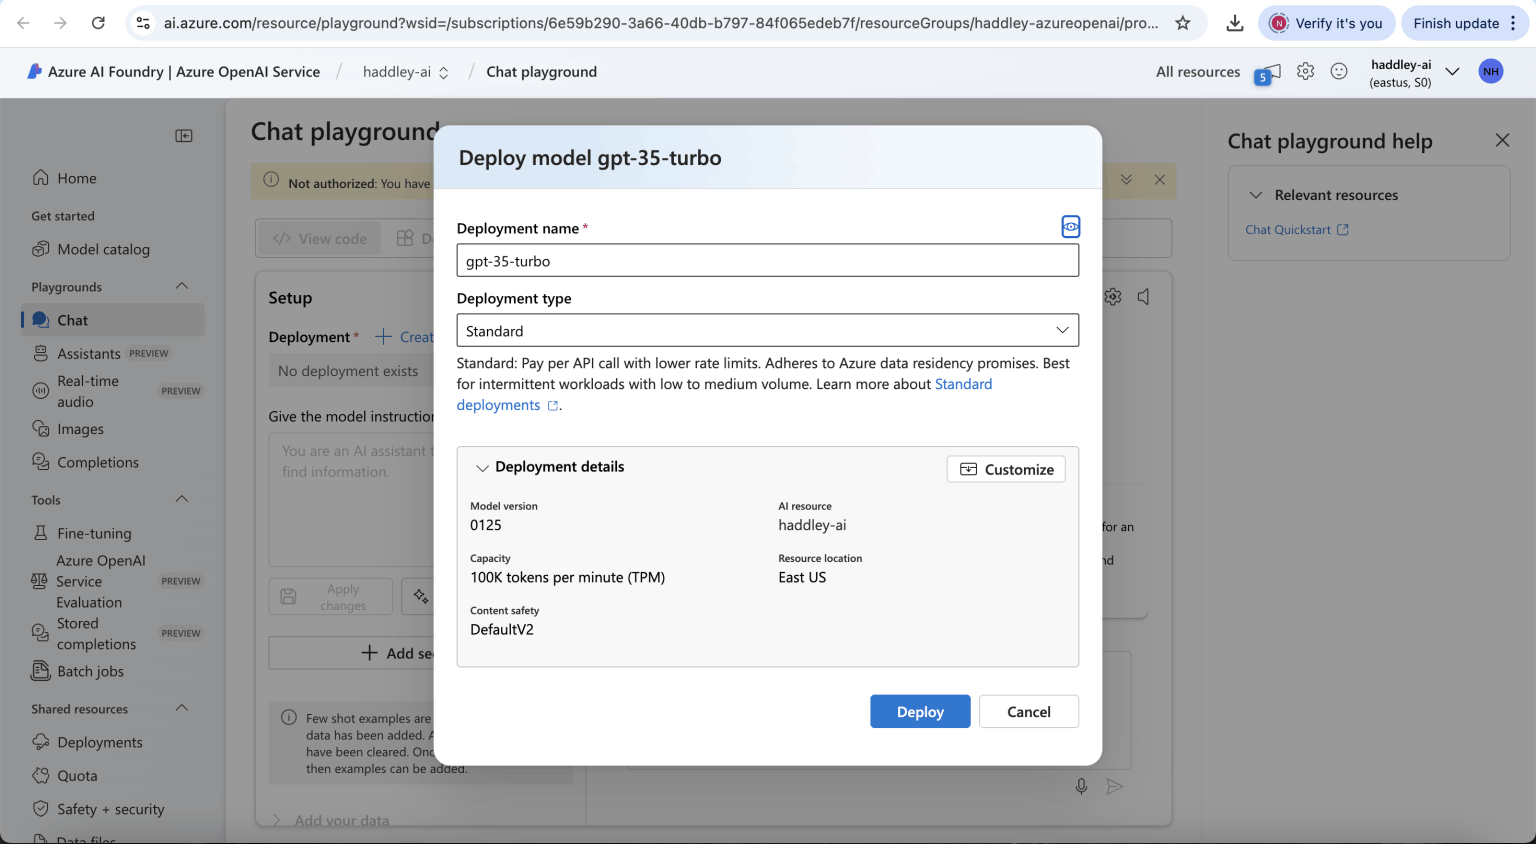Viewport: 1536px width, 844px height.
Task: Go to Deployments in sidebar
Action: click(x=100, y=742)
